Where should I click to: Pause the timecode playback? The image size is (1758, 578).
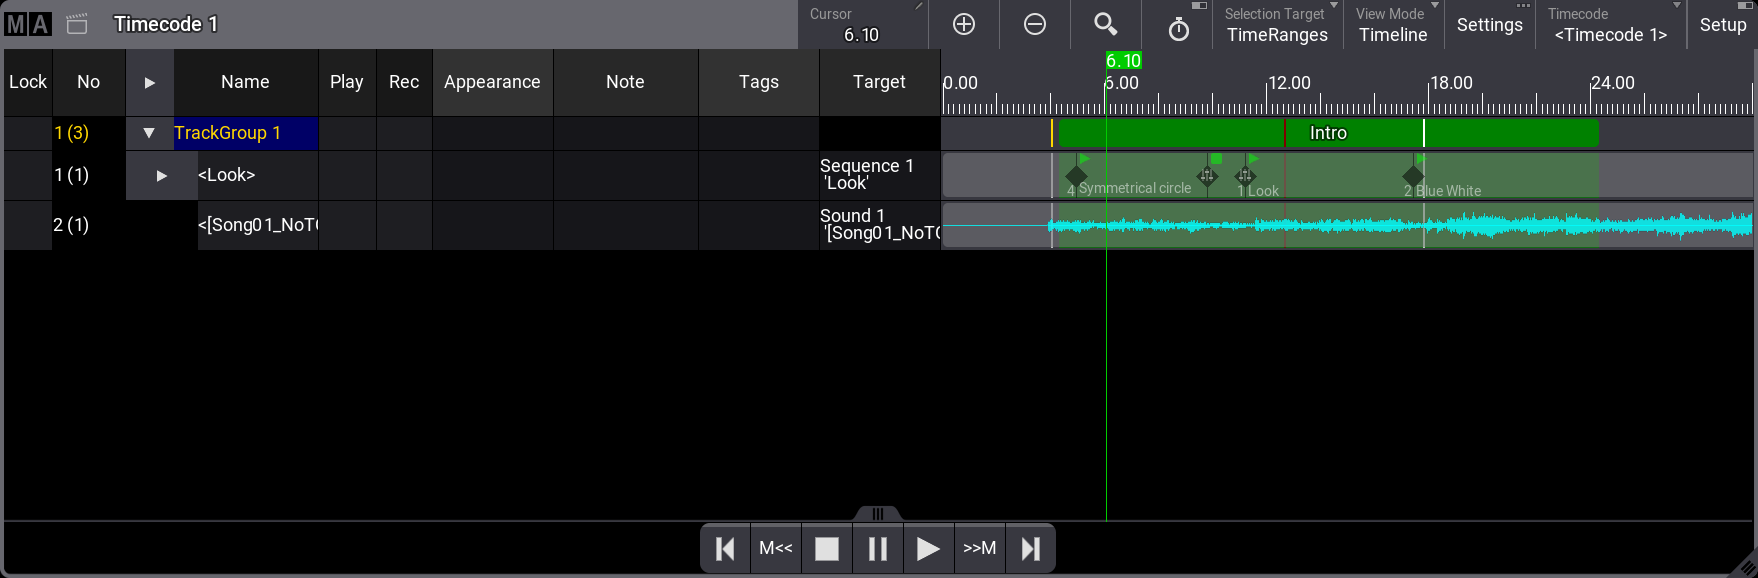click(x=877, y=549)
